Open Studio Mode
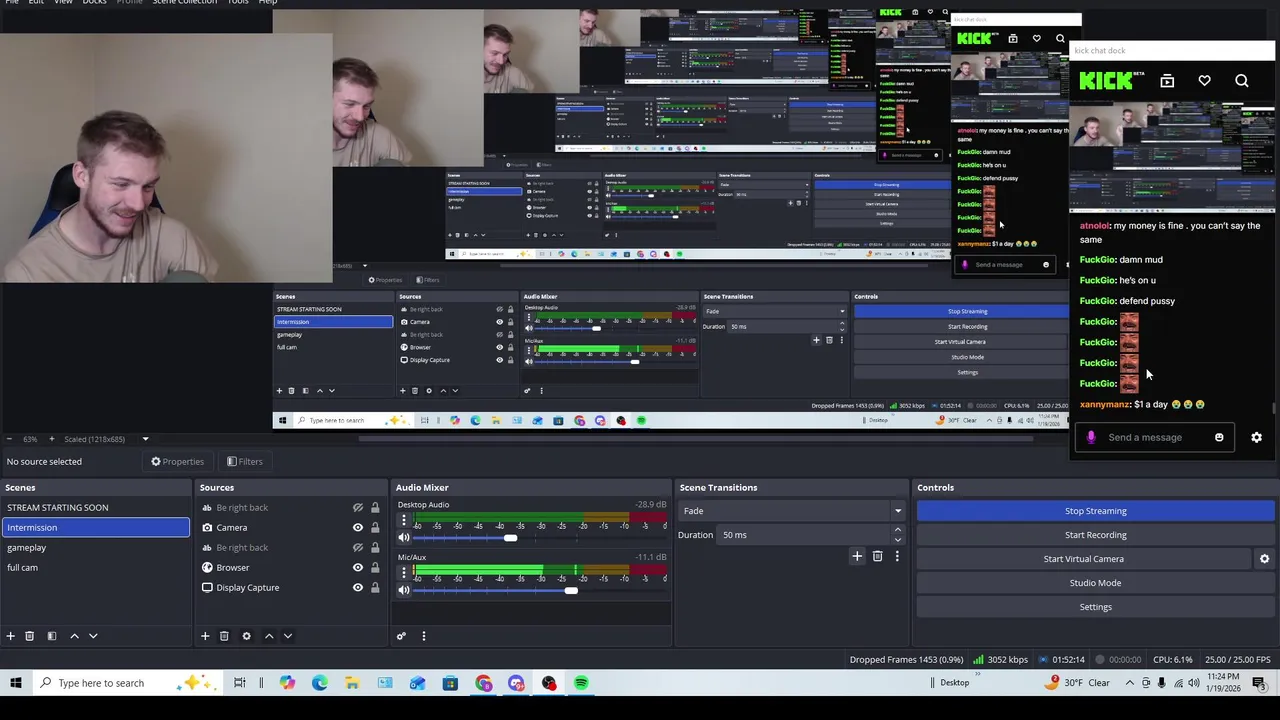Viewport: 1280px width, 720px height. click(1095, 583)
